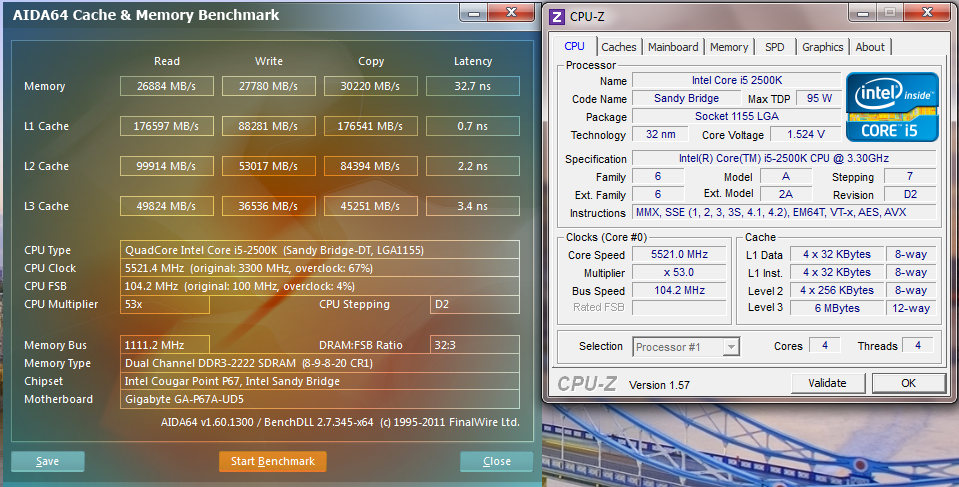Click the L1 Cache Write value 88281 MB/s

pyautogui.click(x=268, y=126)
